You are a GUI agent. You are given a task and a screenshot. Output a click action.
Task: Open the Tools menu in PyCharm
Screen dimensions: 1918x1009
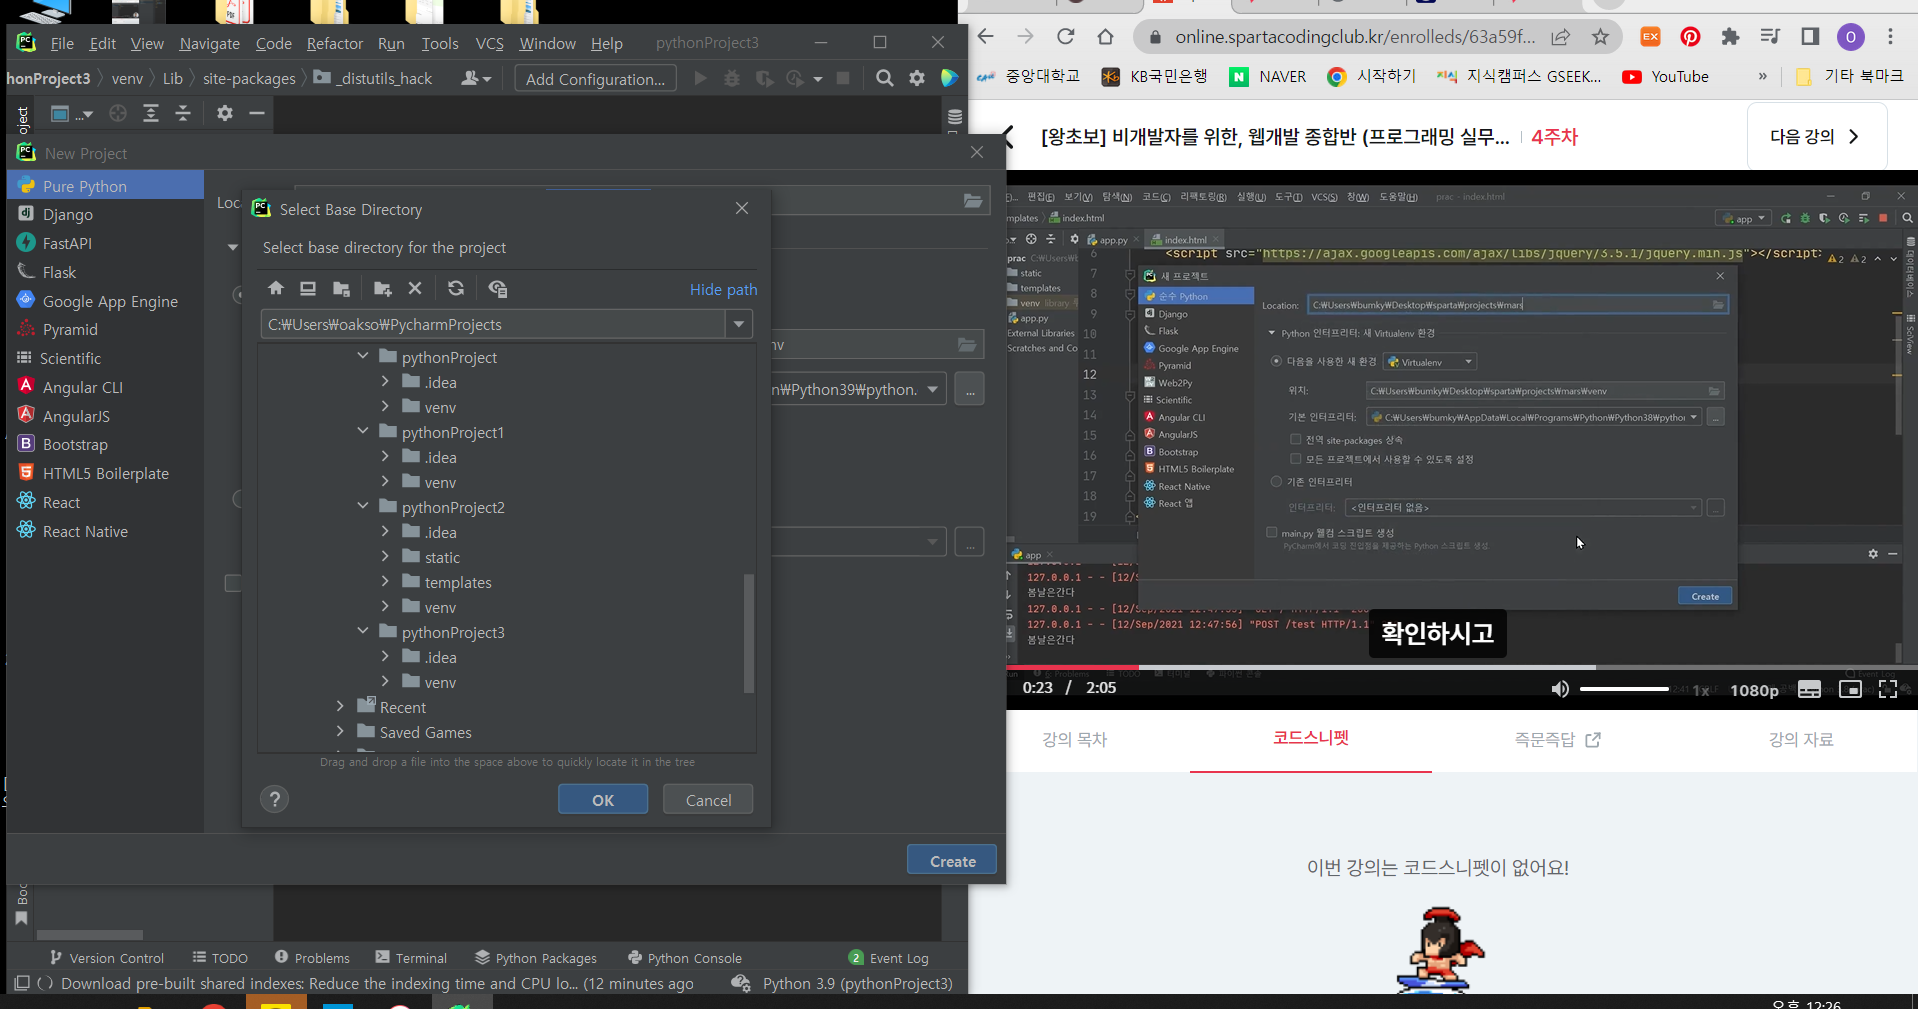[x=440, y=43]
